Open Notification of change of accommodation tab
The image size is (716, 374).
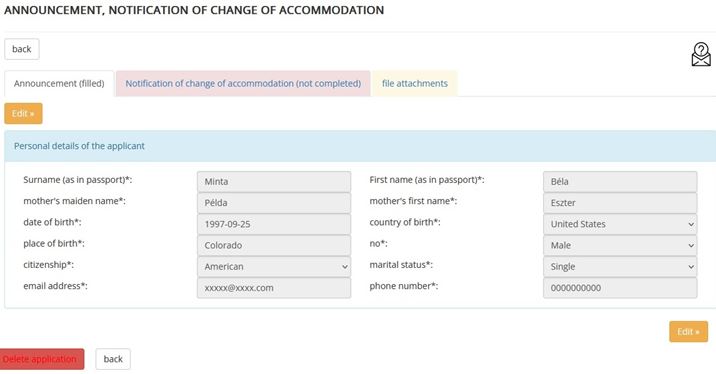(x=243, y=84)
